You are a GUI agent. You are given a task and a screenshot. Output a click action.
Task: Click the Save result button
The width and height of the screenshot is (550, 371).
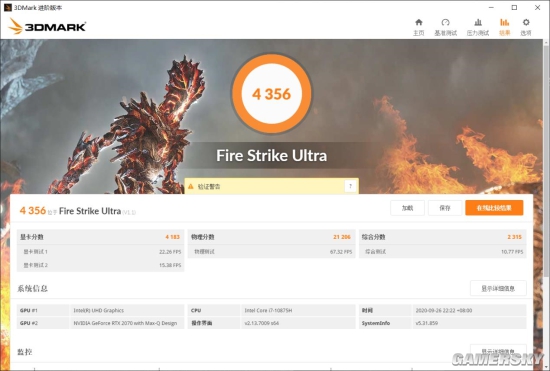pos(445,208)
